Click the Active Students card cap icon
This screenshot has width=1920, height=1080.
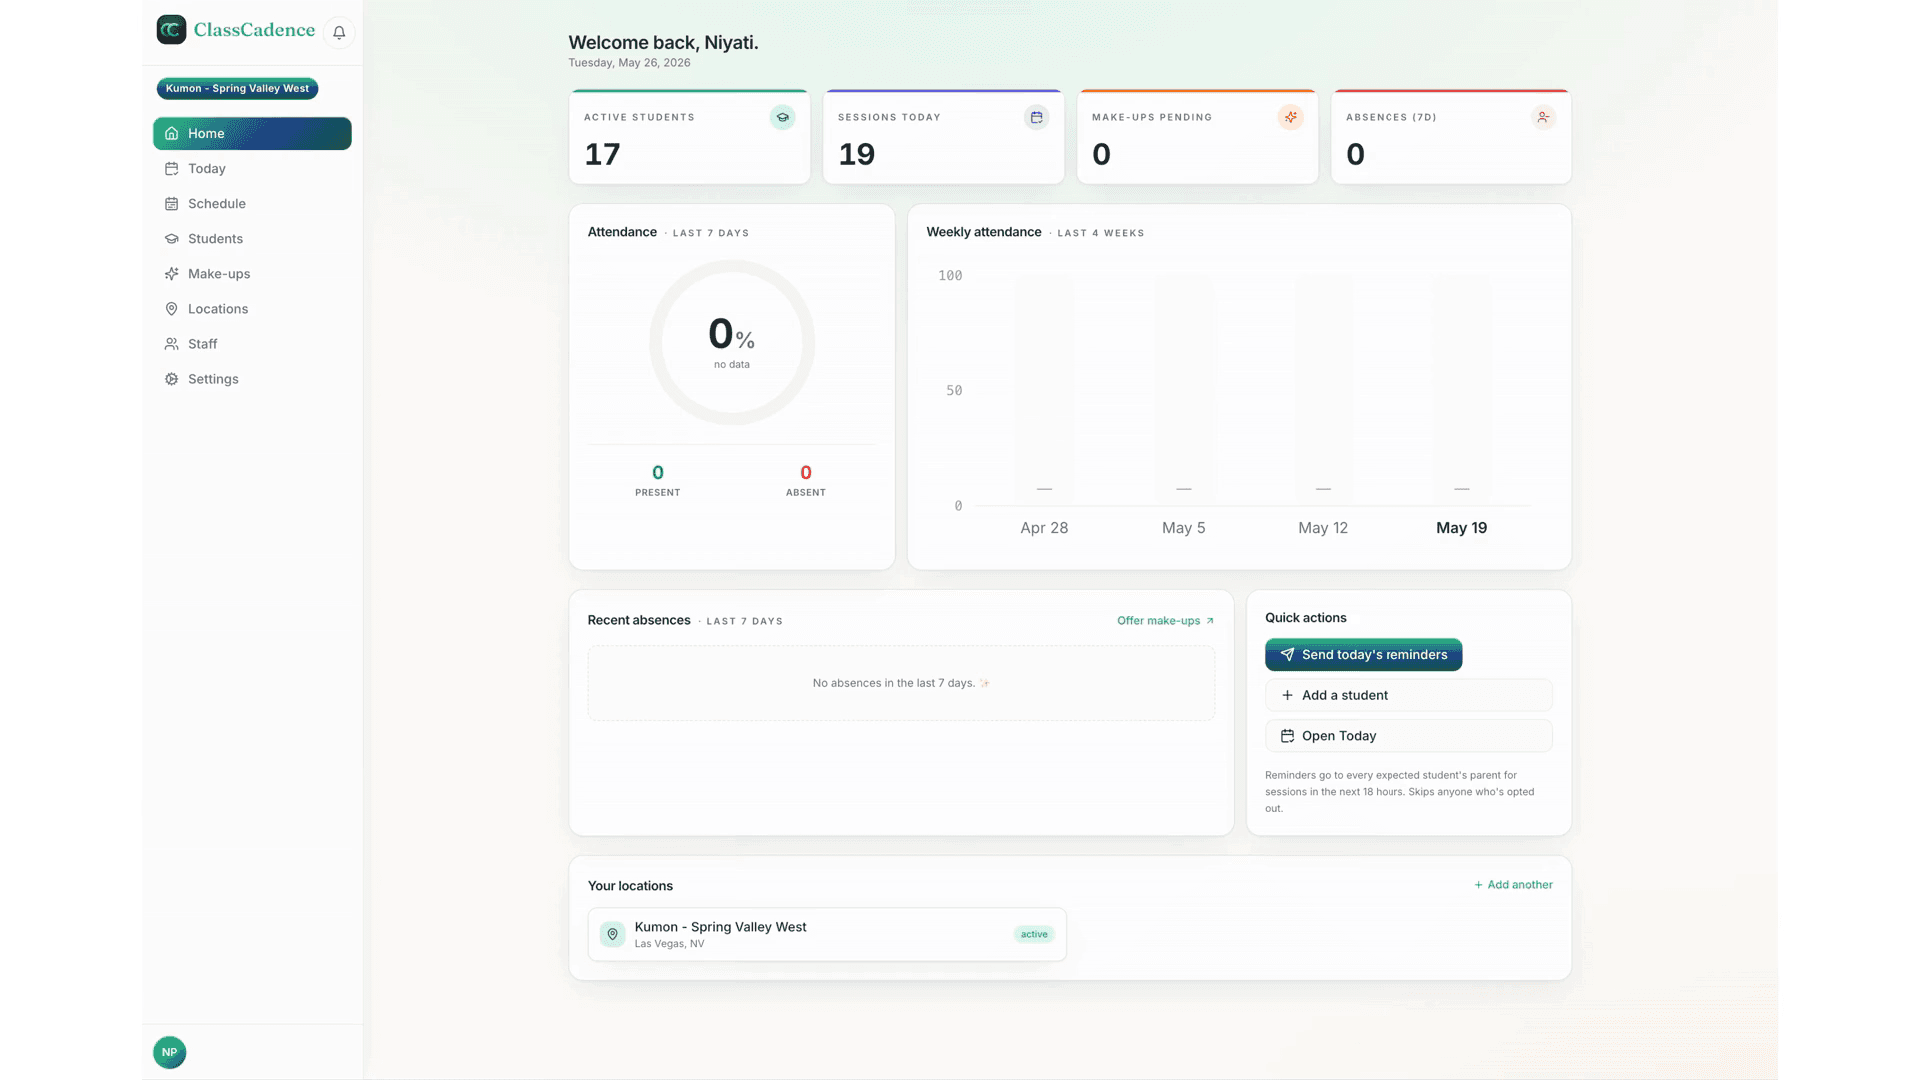[783, 117]
